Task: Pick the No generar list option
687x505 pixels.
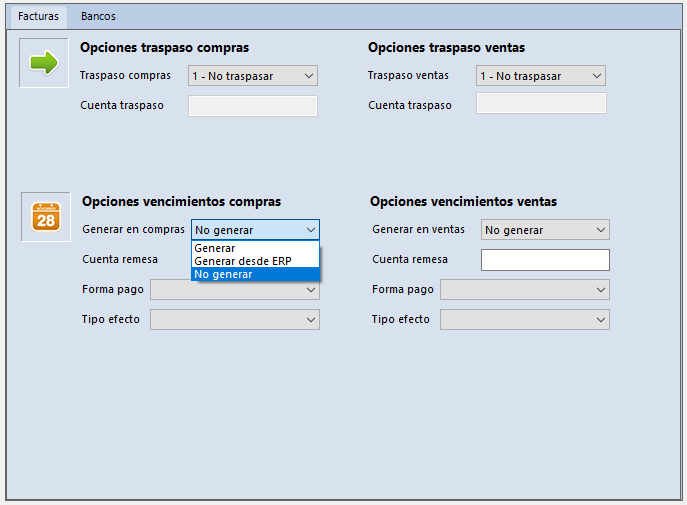Action: [255, 274]
